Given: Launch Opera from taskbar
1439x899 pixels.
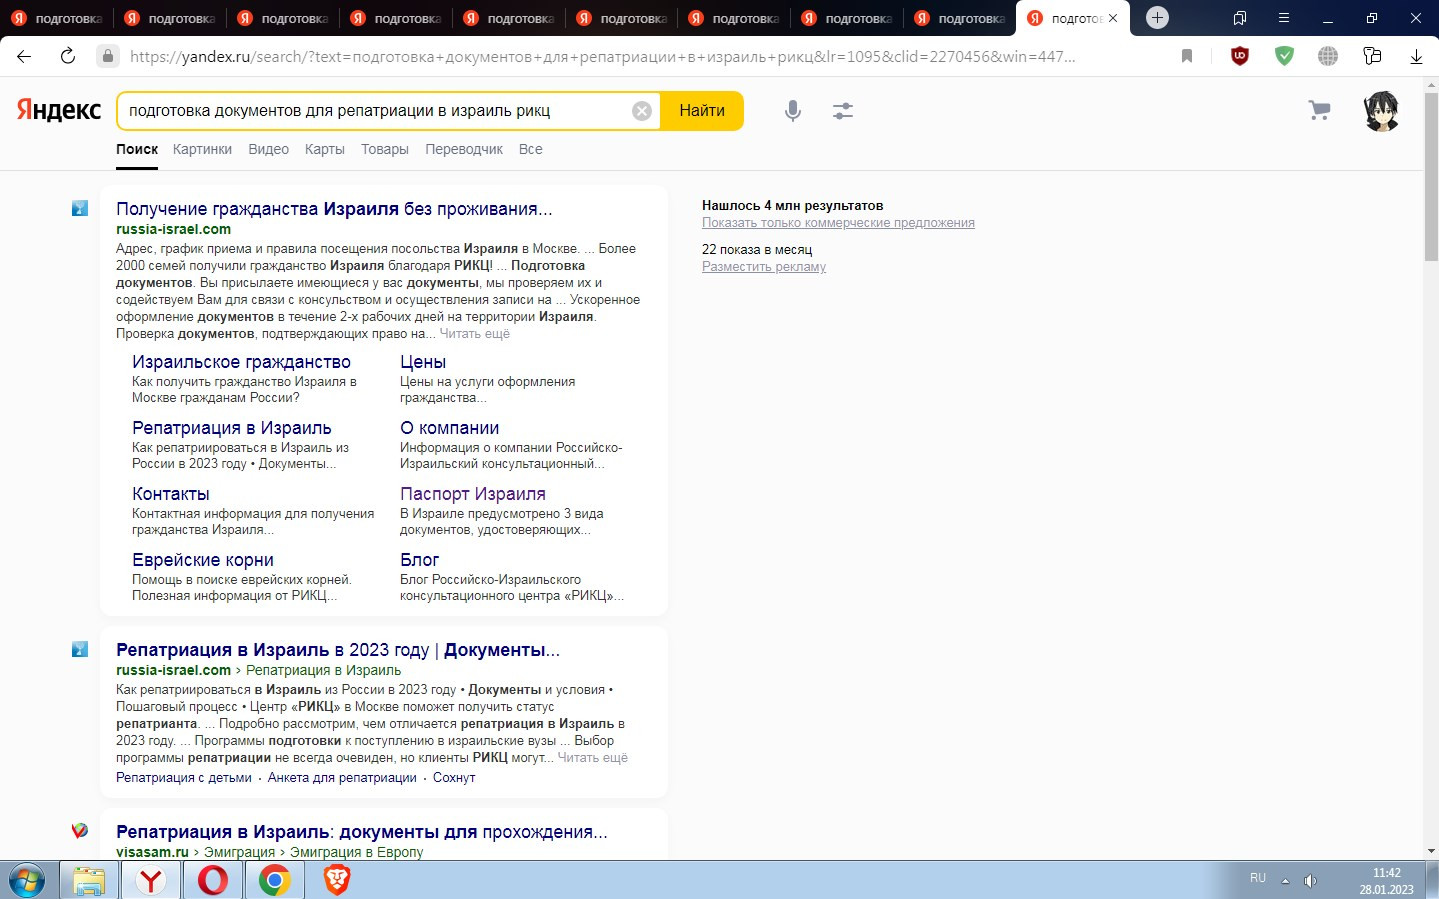Looking at the screenshot, I should [213, 881].
